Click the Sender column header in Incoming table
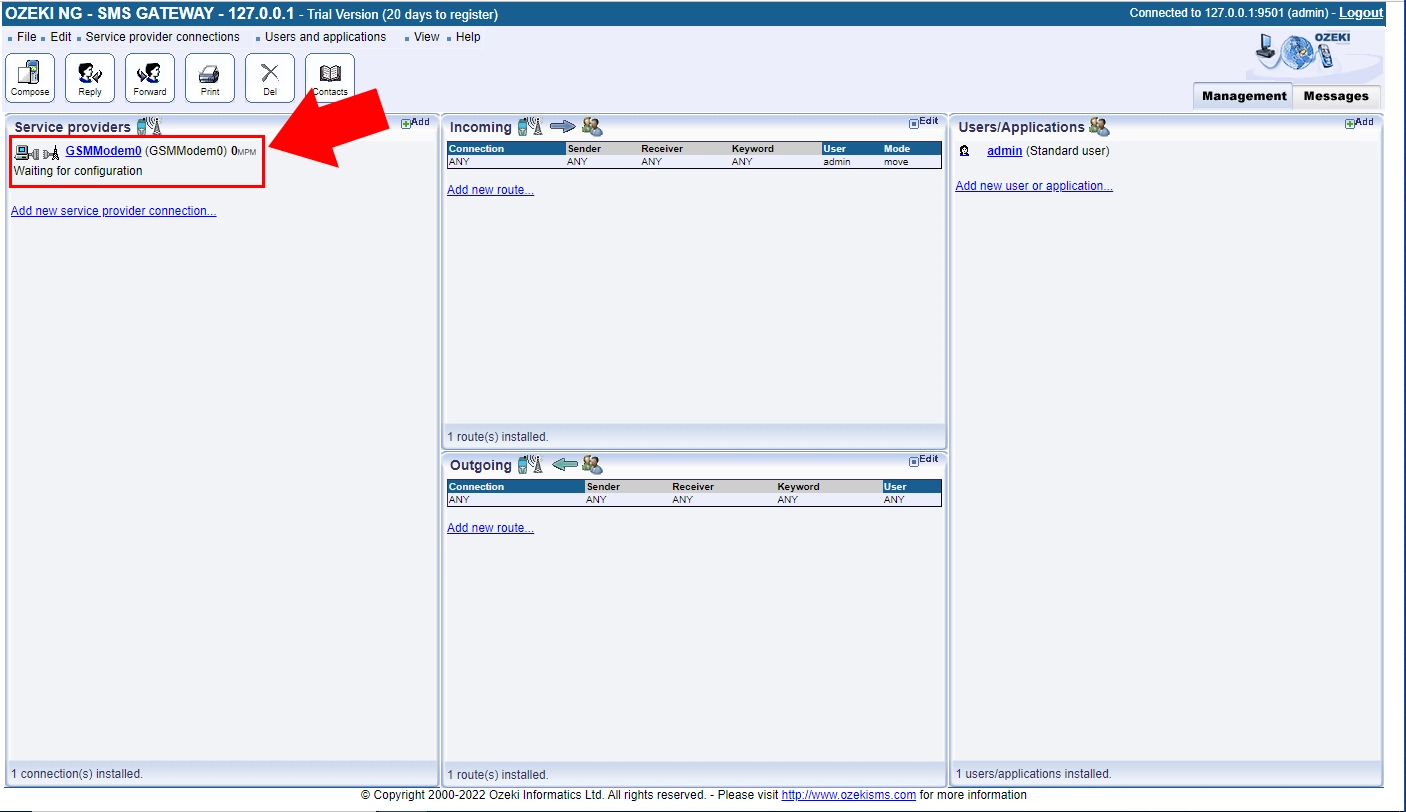 603,149
